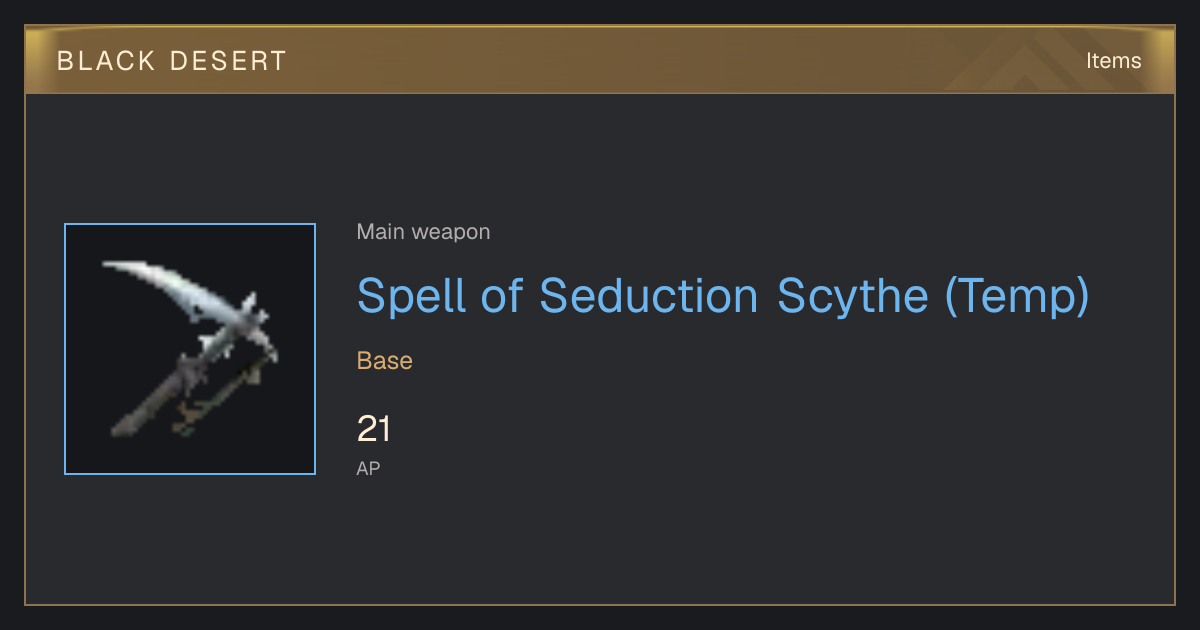Click the word weapon in category label
1200x630 pixels.
[451, 232]
